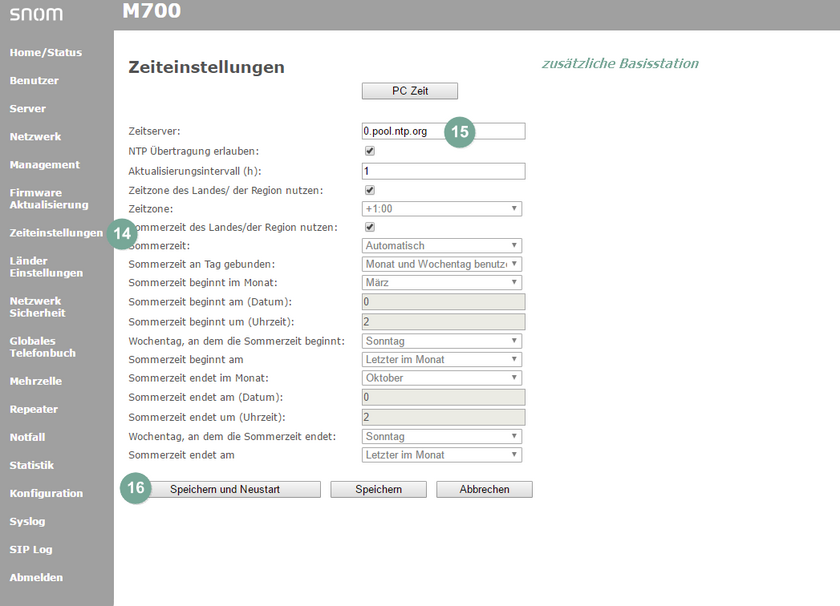
Task: Toggle NTP Übertragung erlauben checkbox
Action: pos(369,151)
